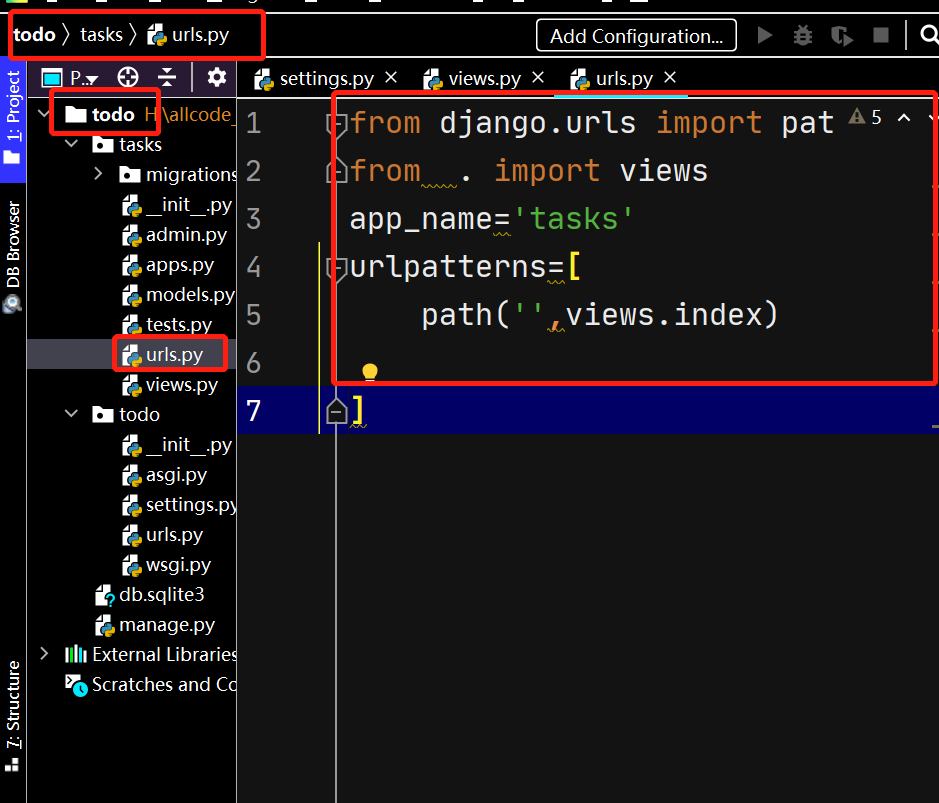Select db.sqlite3 file
The image size is (939, 803).
pos(150,595)
